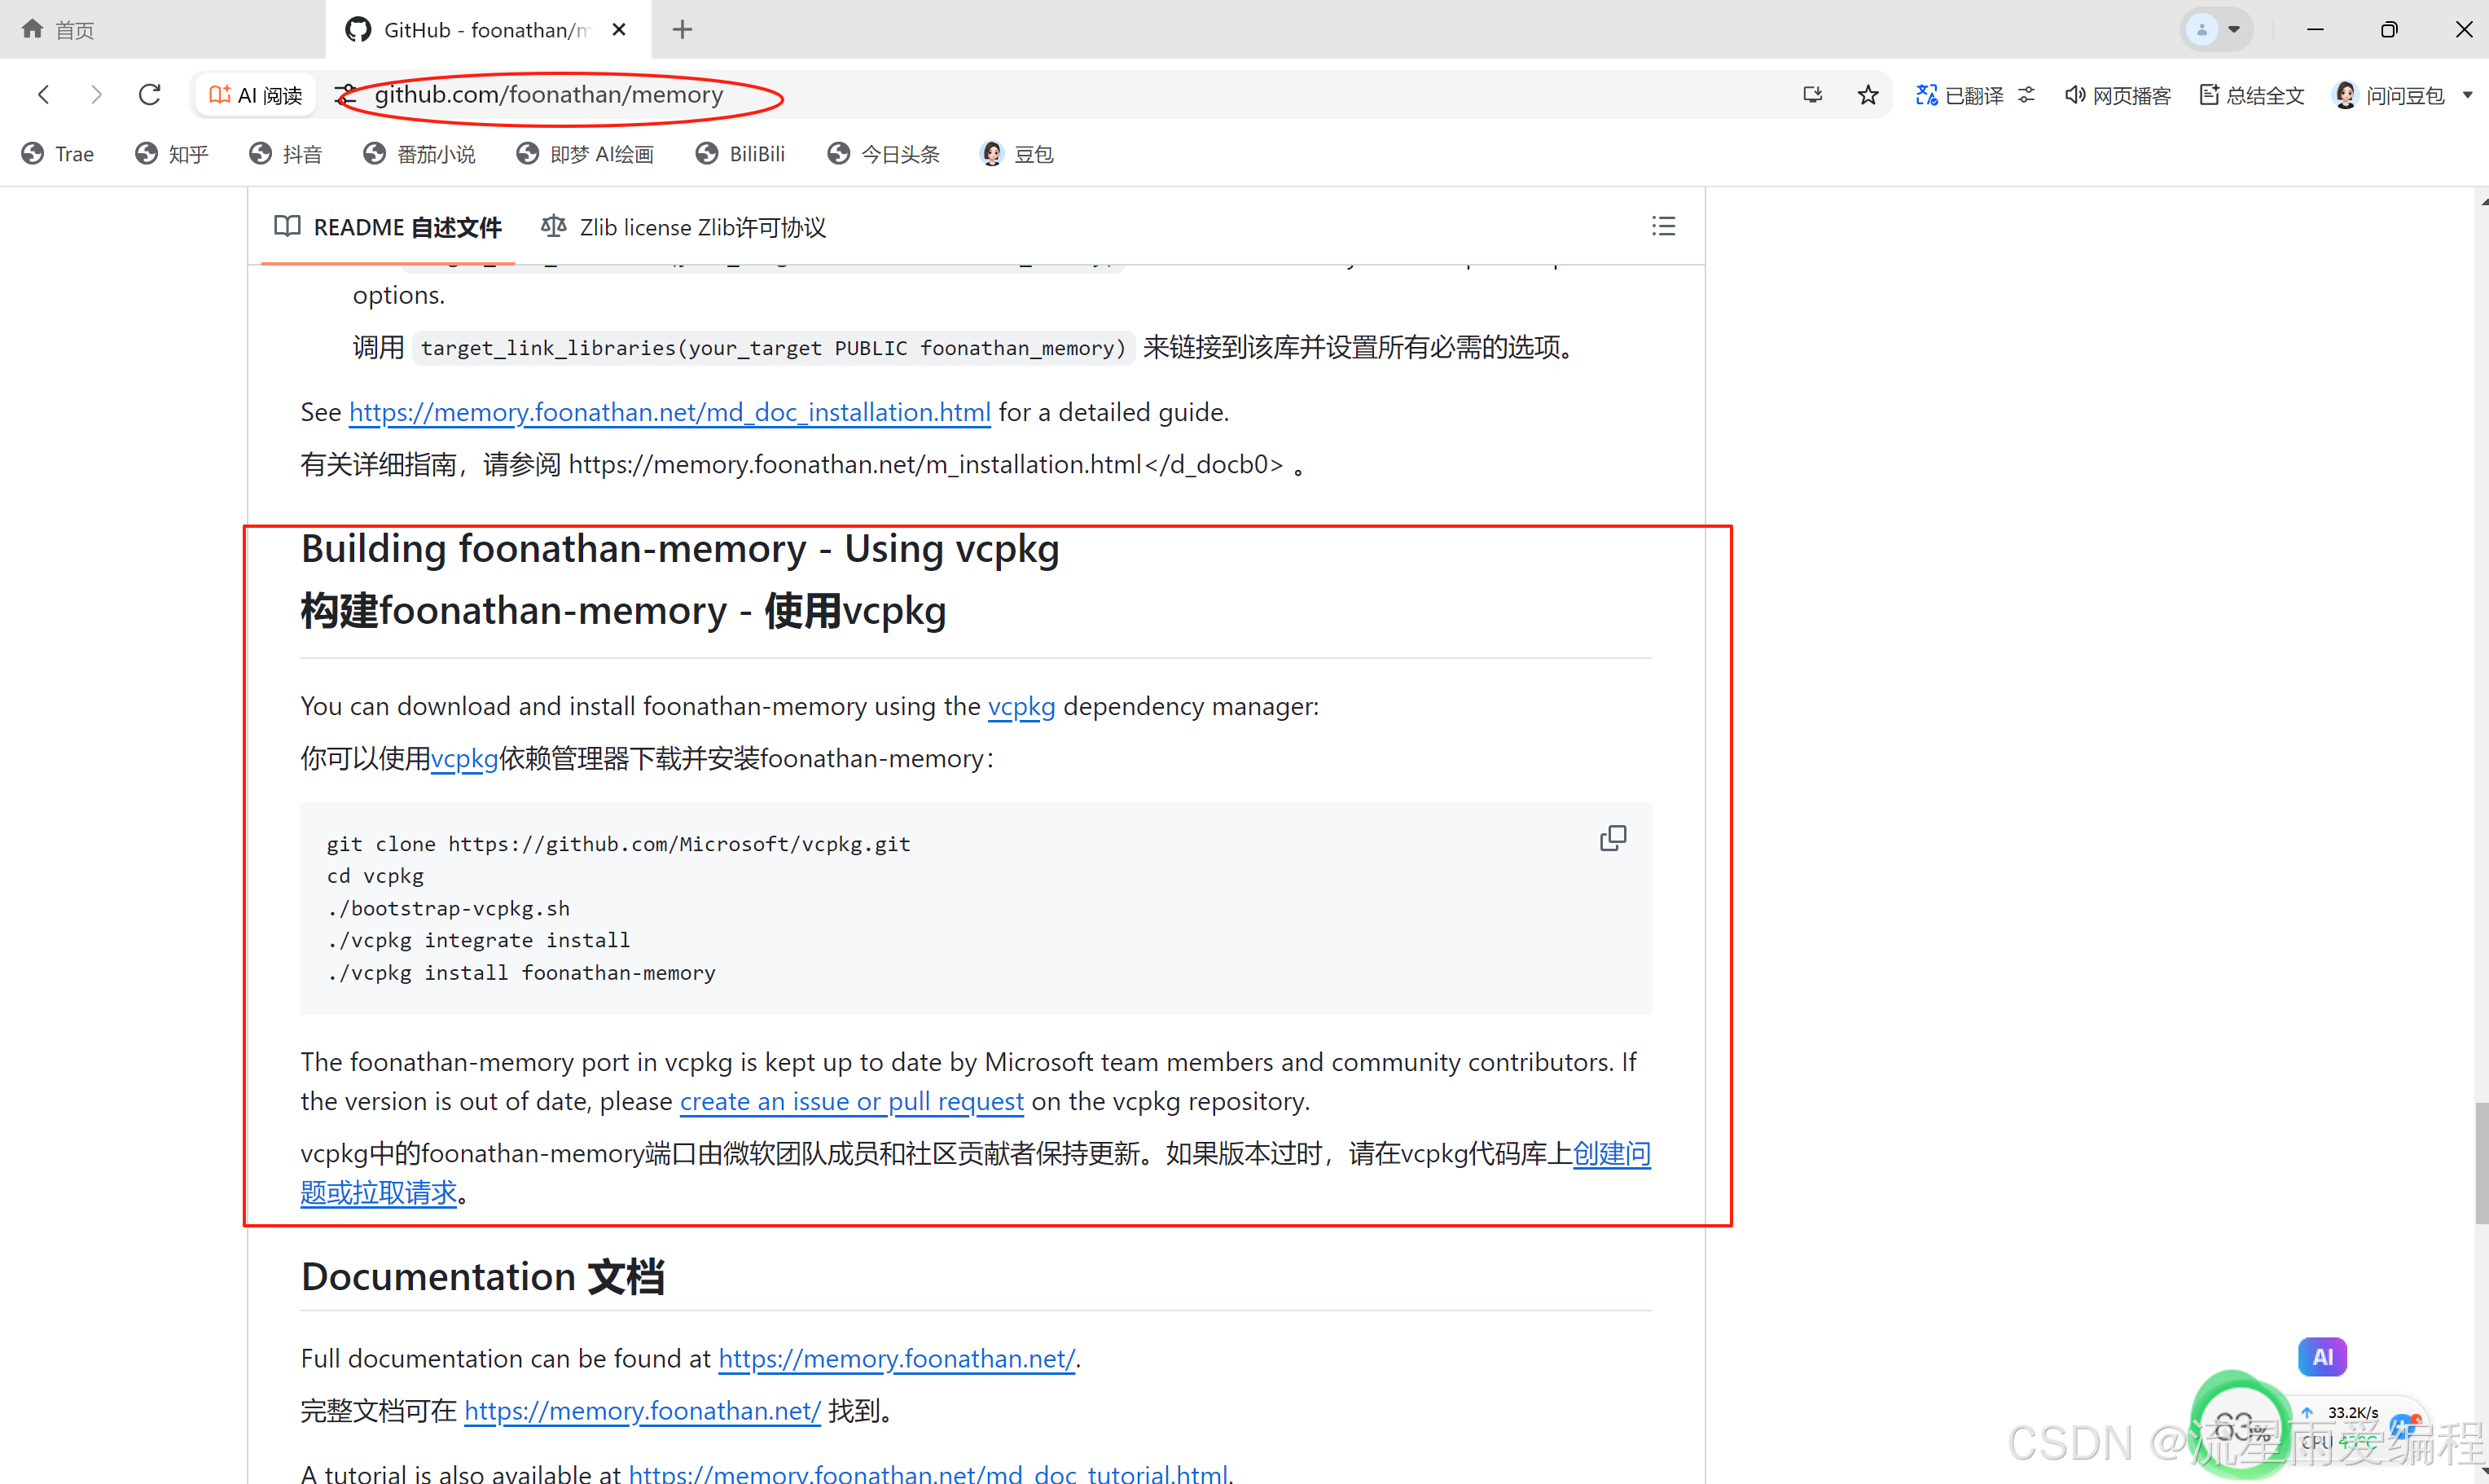Click the vcpkg link in Chinese sentence
Screen dimensions: 2489x1484
point(464,758)
